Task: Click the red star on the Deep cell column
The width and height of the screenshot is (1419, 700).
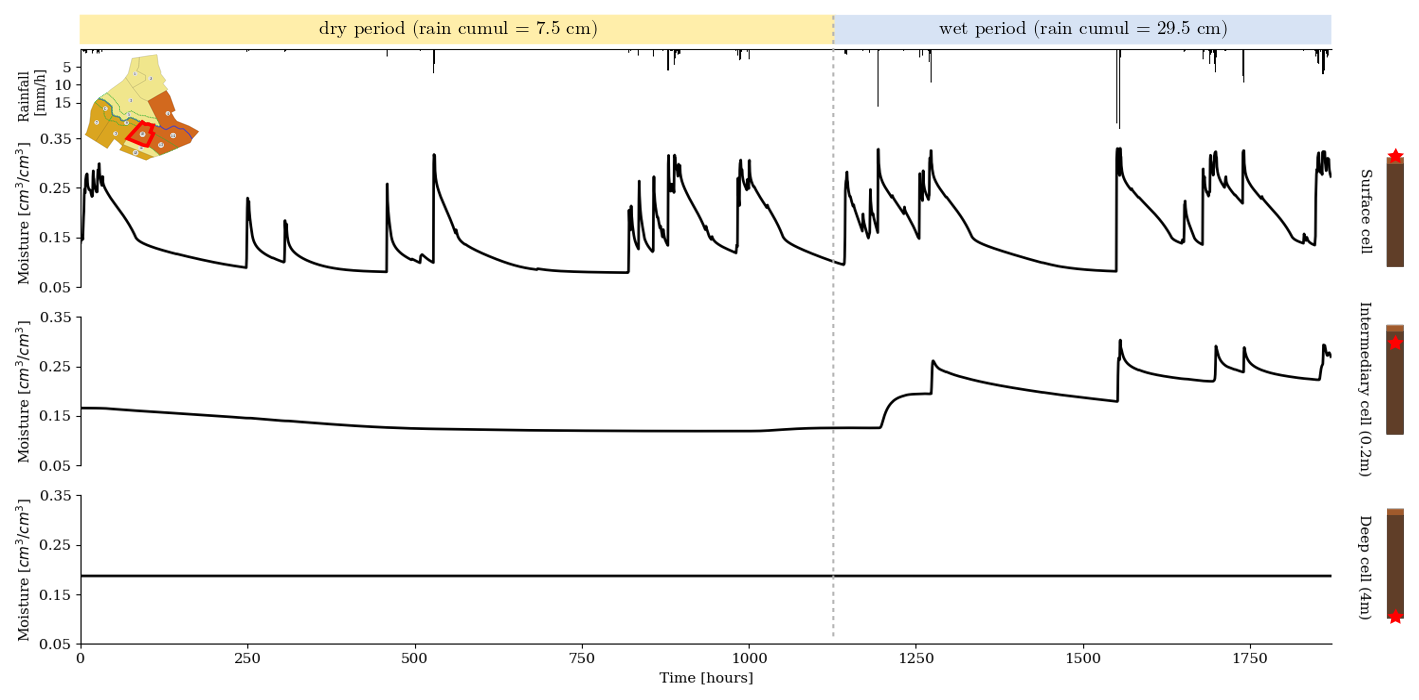Action: pos(1395,616)
